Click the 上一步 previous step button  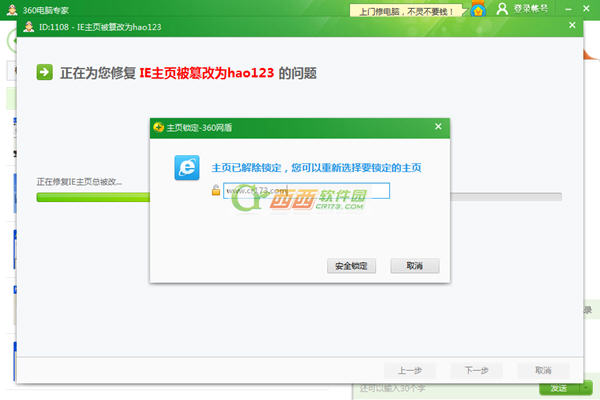[410, 370]
